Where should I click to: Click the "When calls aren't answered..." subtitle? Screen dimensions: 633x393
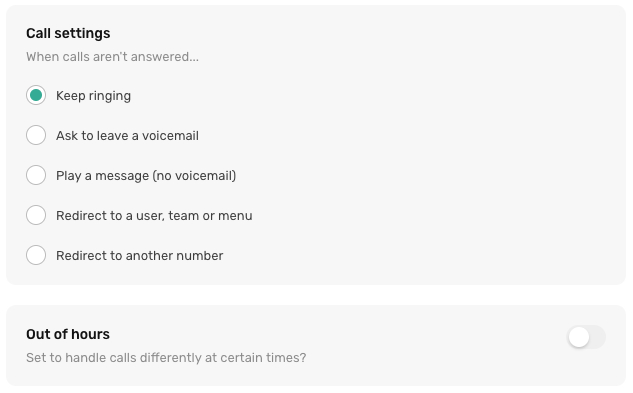pos(112,57)
